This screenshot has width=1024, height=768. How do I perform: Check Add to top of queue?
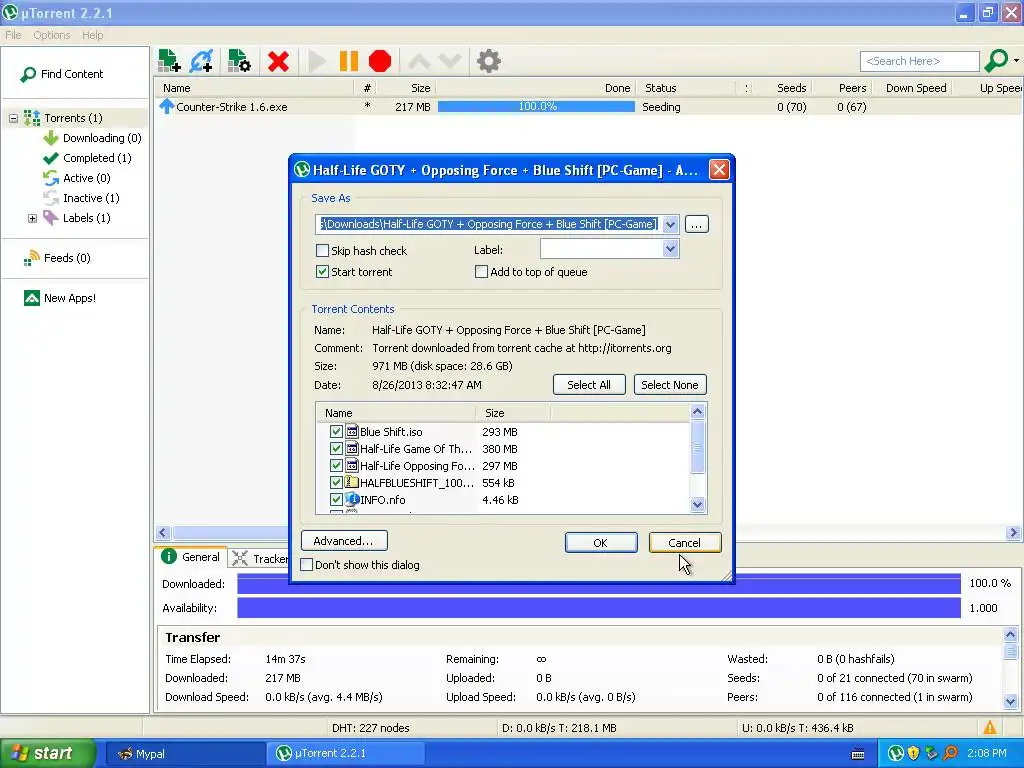tap(481, 272)
